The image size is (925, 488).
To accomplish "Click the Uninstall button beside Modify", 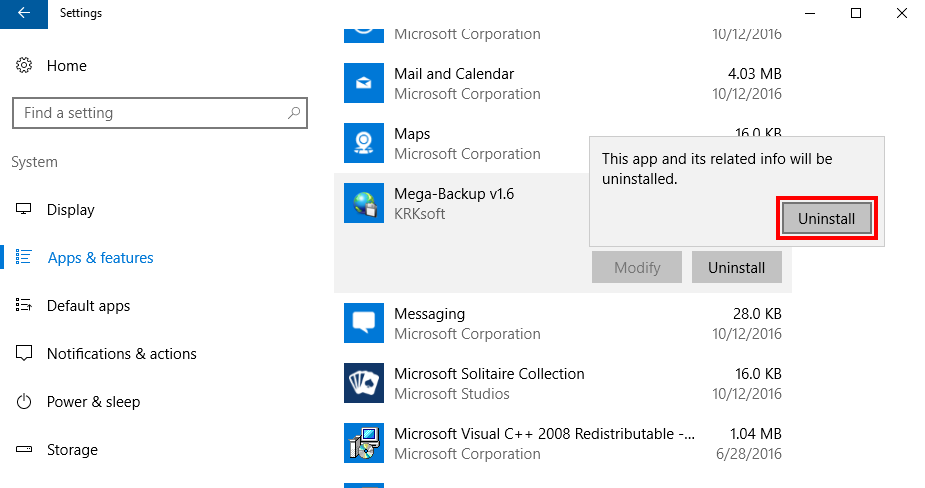I will (x=737, y=267).
